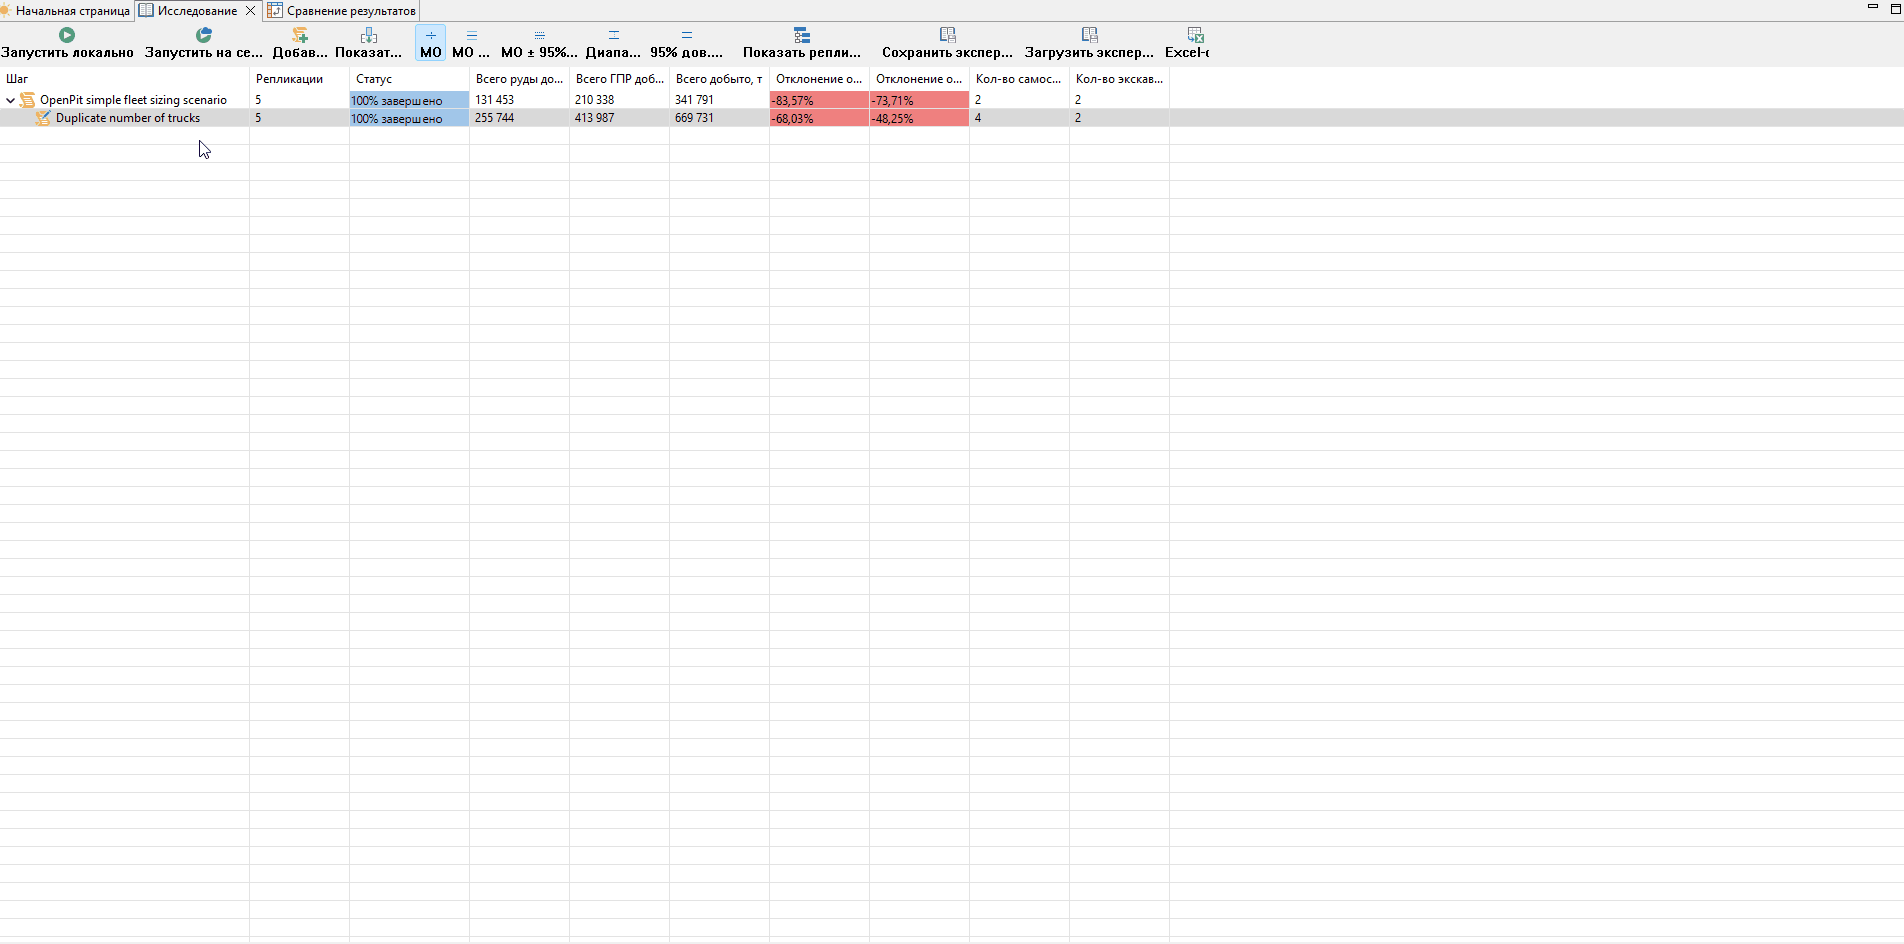1904x944 pixels.
Task: Toggle the Диапазон display mode
Action: click(613, 43)
